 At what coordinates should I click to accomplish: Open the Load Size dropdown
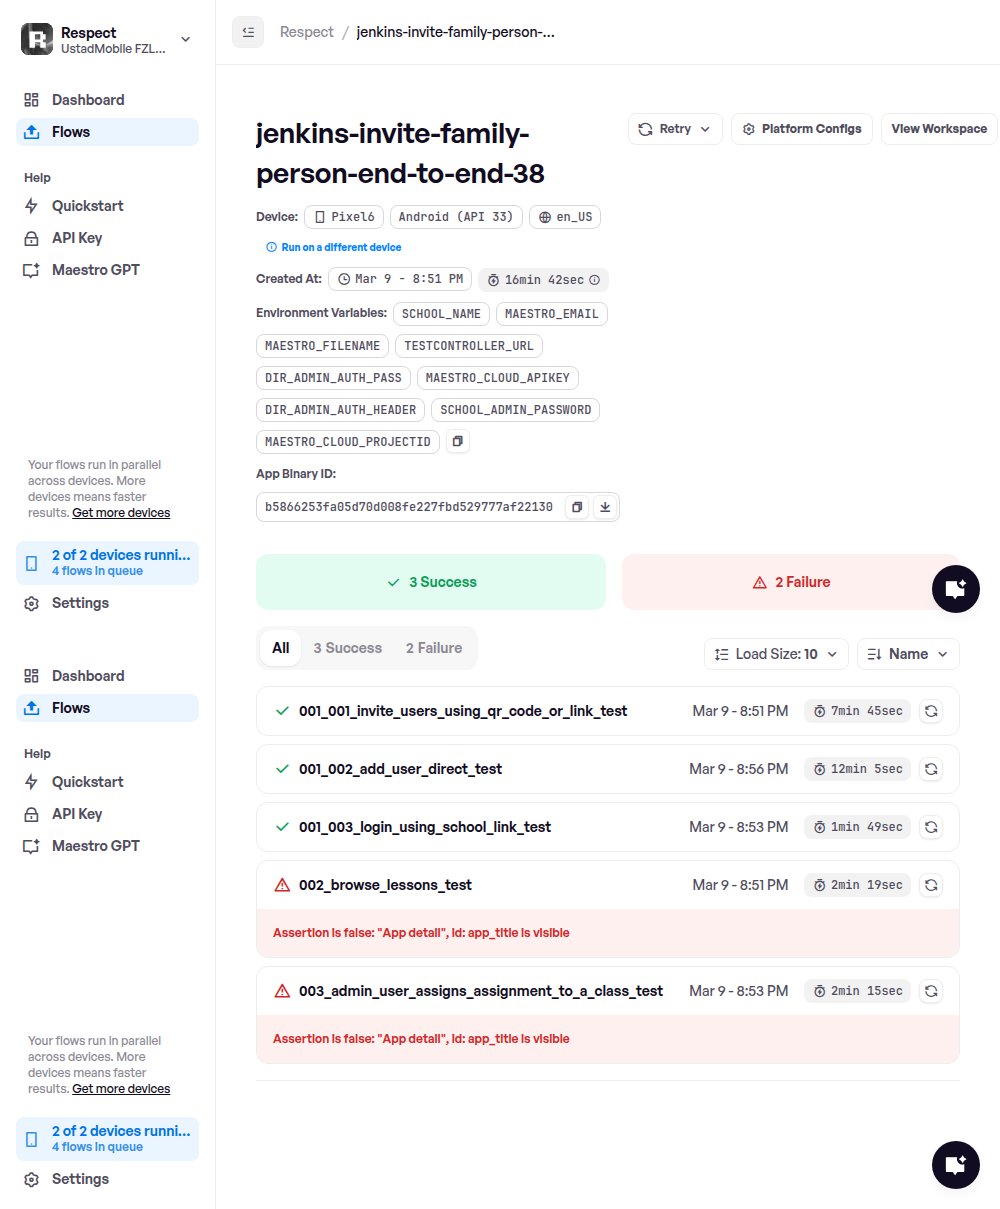click(x=776, y=654)
